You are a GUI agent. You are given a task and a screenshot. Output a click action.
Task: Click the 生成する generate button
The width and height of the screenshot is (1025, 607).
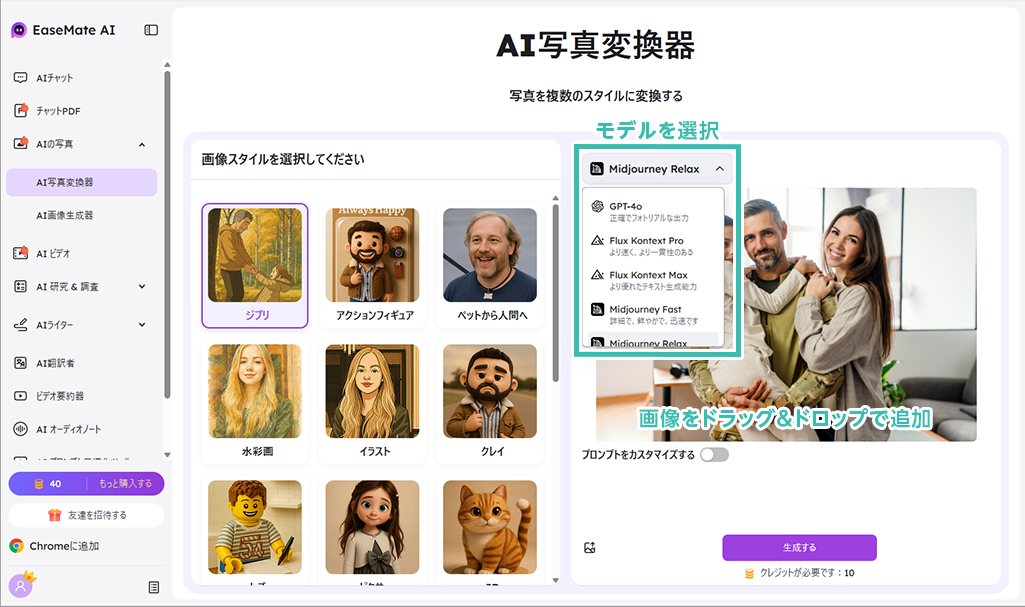pos(799,548)
